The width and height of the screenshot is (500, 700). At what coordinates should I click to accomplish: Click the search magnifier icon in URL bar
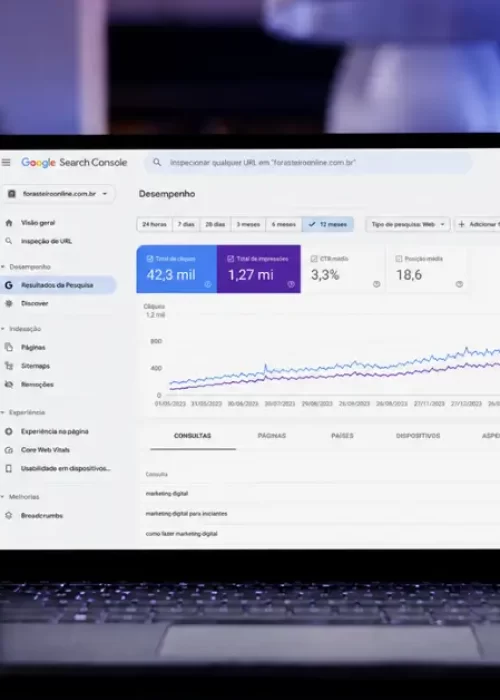pos(157,162)
